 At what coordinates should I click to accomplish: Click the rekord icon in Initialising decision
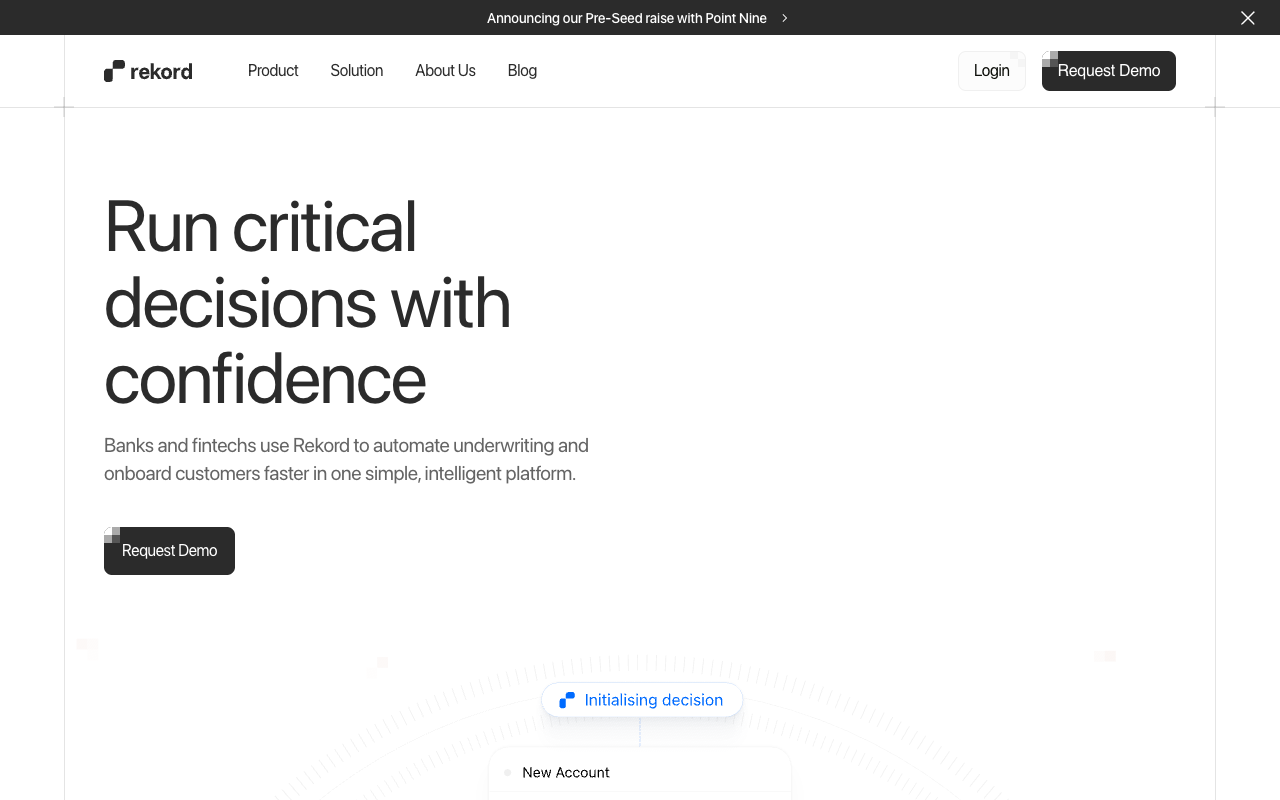tap(567, 700)
